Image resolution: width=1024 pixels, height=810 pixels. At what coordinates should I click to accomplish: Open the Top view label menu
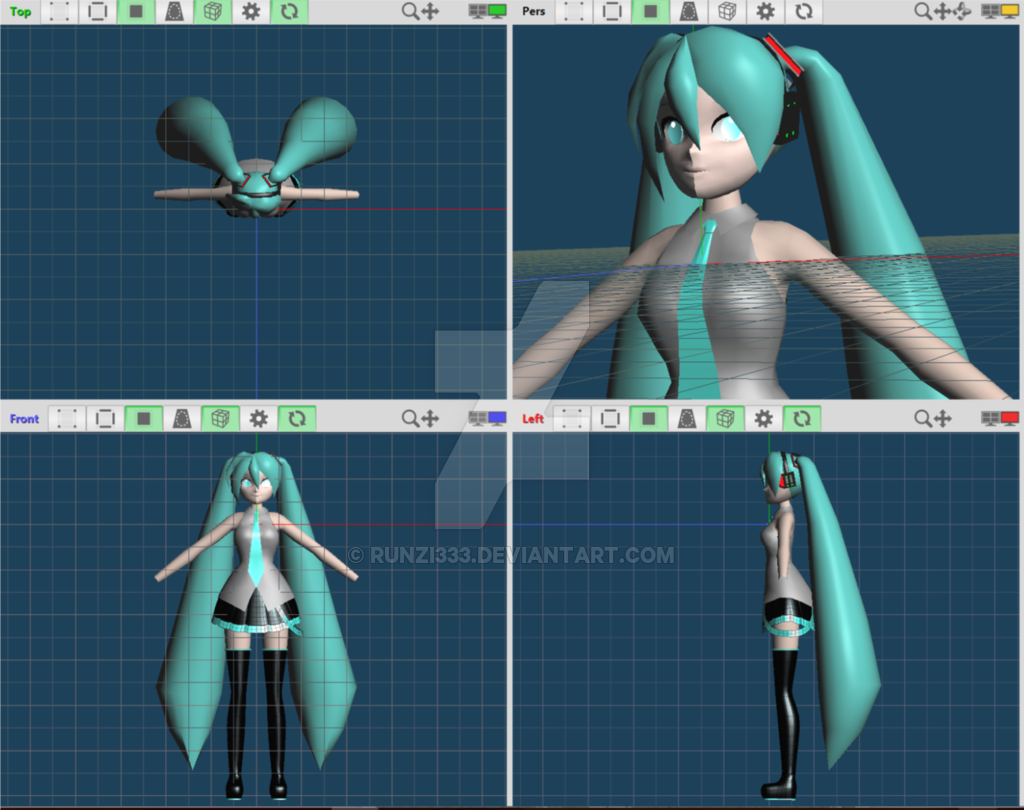20,11
